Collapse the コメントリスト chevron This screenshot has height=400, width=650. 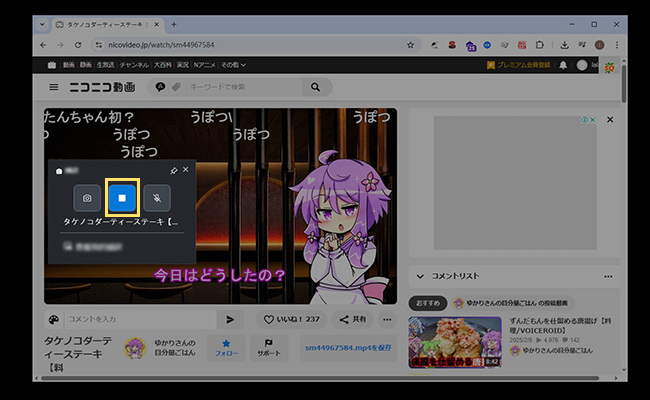(420, 276)
